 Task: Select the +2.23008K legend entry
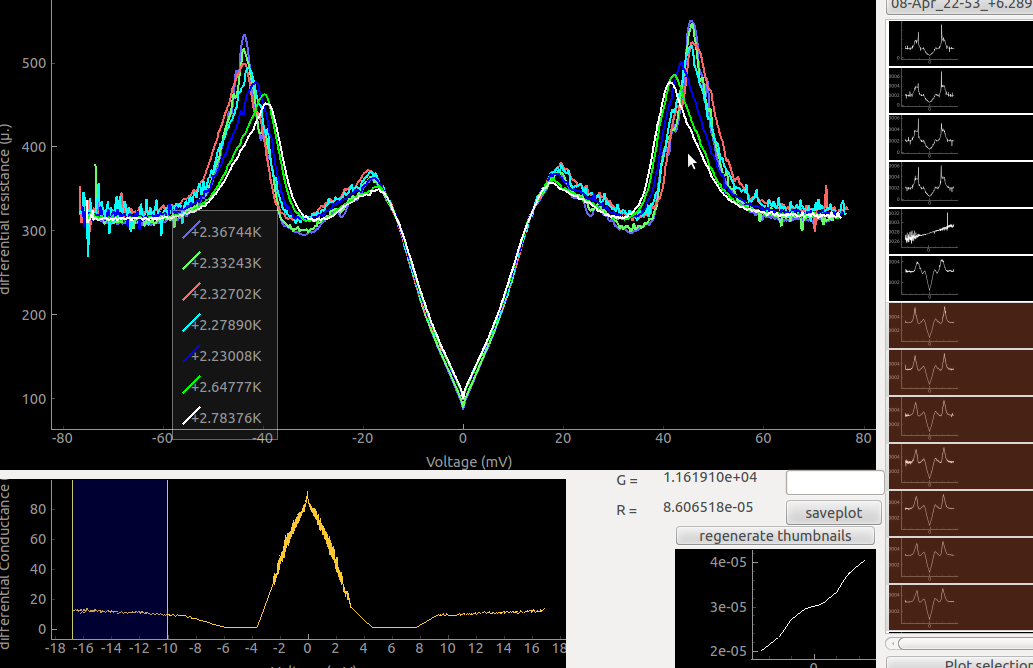222,356
